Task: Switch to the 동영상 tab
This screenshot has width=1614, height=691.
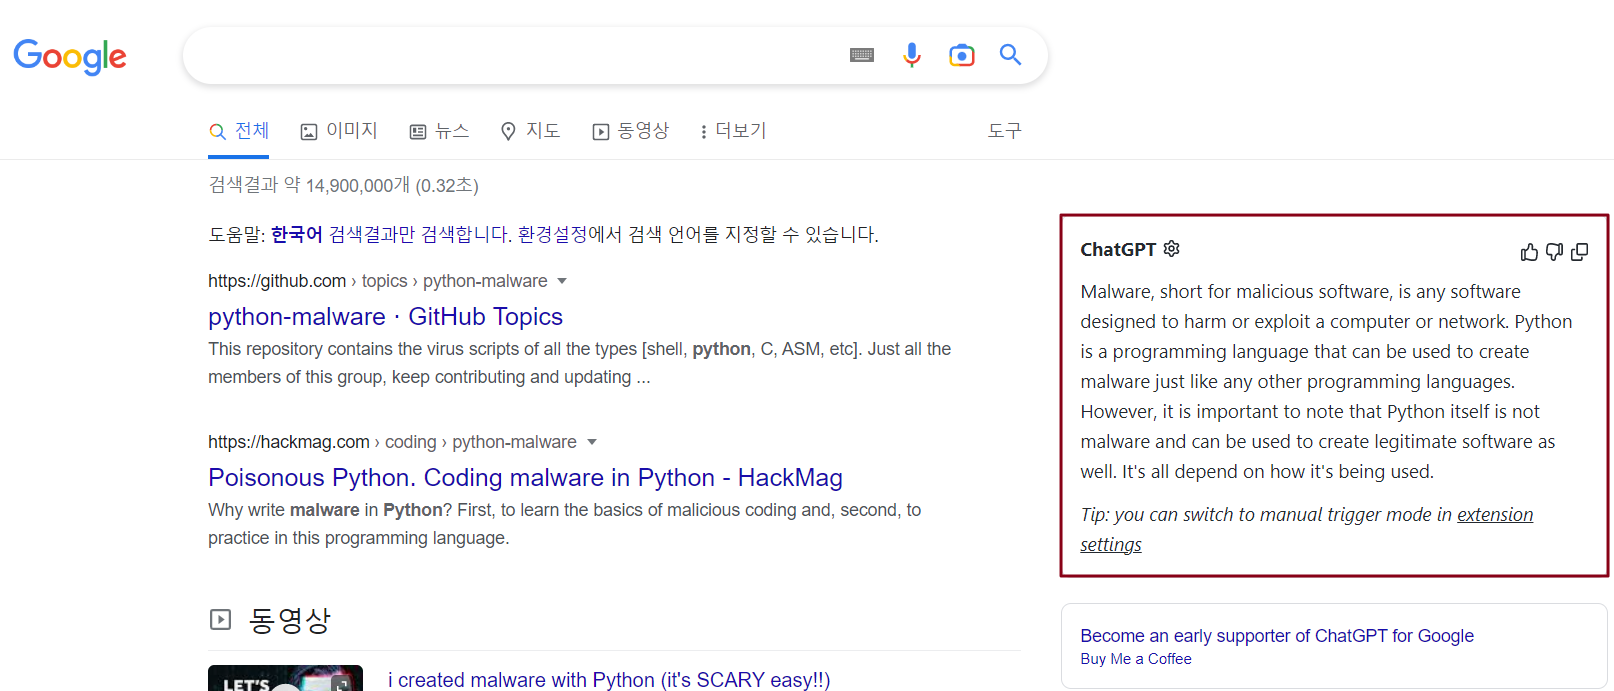Action: (630, 131)
